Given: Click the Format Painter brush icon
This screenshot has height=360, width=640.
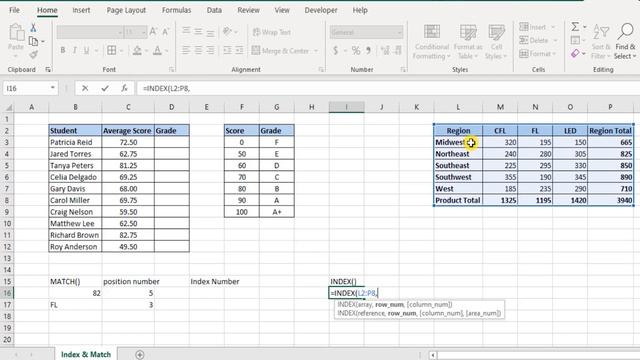Looking at the screenshot, I should [33, 54].
